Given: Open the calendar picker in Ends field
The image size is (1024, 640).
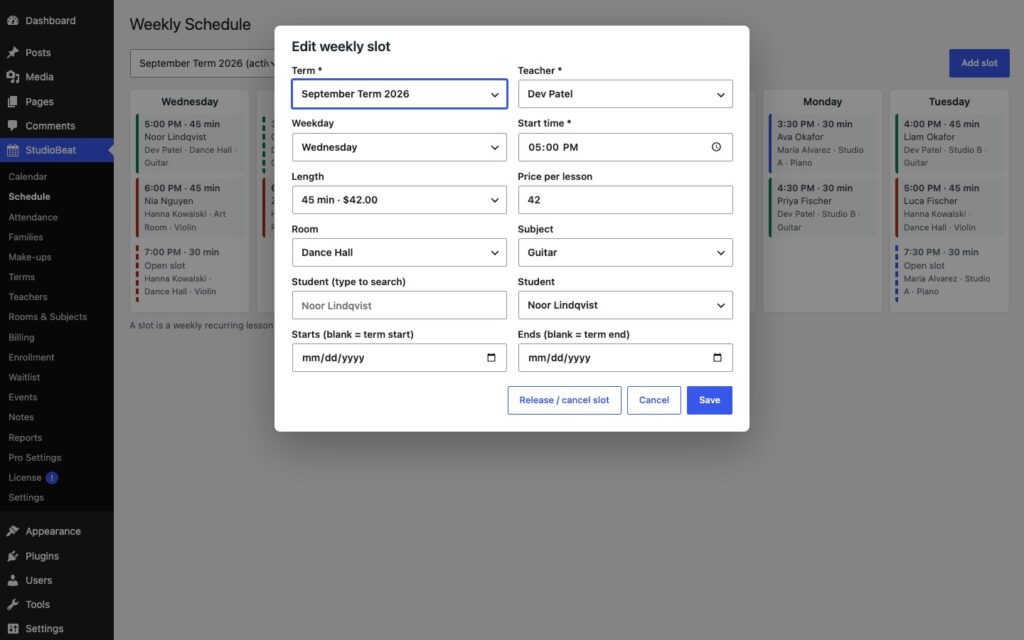Looking at the screenshot, I should click(x=717, y=357).
